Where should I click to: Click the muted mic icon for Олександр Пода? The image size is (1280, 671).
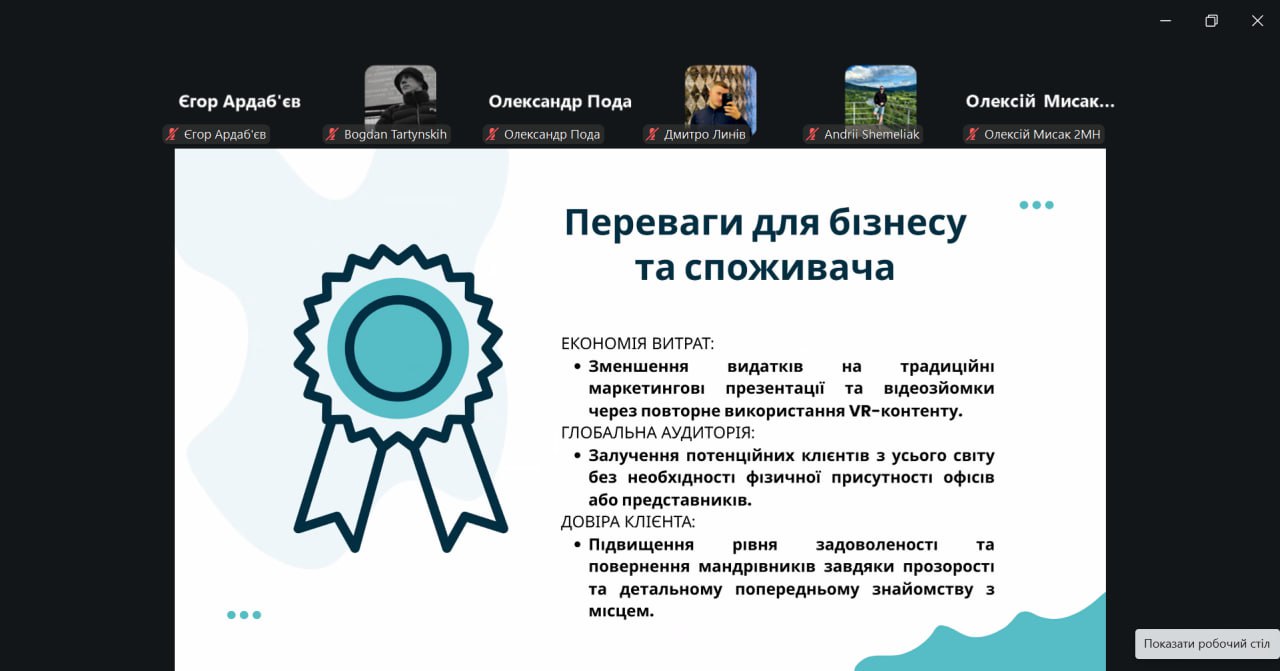492,134
